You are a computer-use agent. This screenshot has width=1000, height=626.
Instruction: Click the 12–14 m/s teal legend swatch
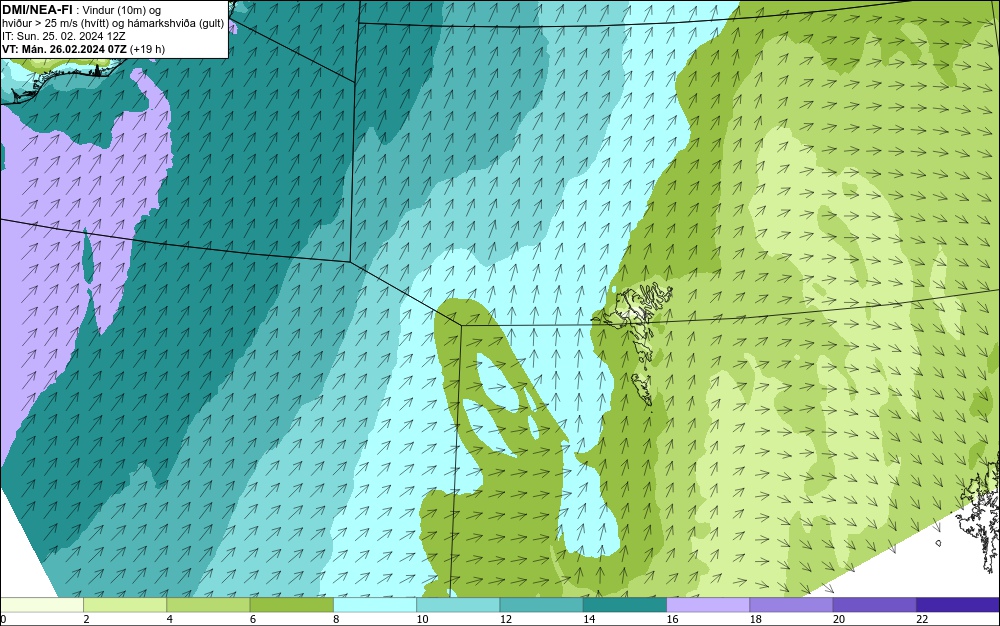pos(541,604)
